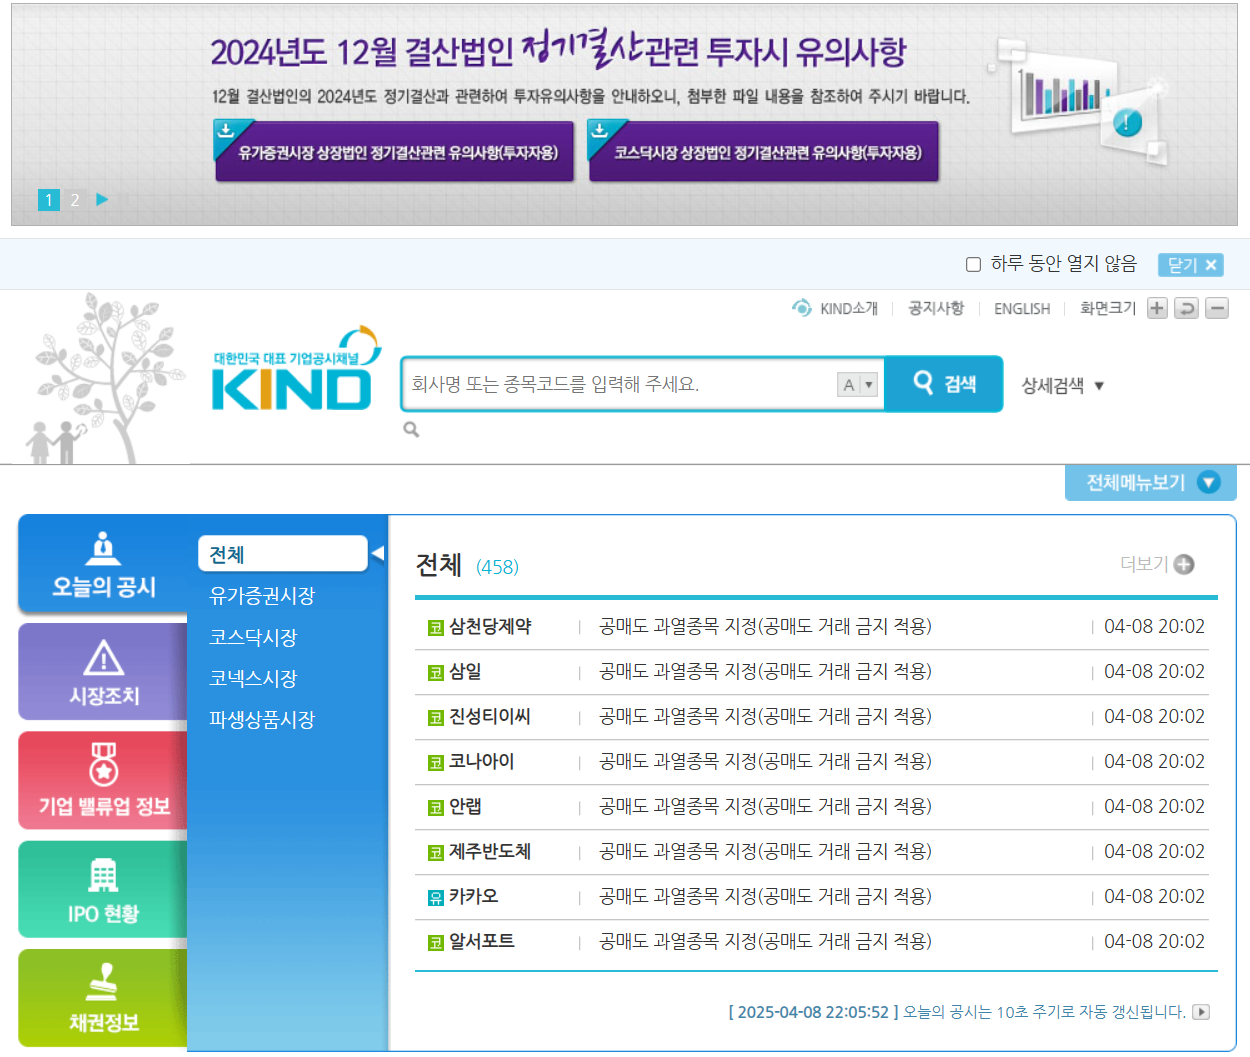Open the 공지사항 link
Viewport: 1250px width, 1057px height.
tap(936, 308)
